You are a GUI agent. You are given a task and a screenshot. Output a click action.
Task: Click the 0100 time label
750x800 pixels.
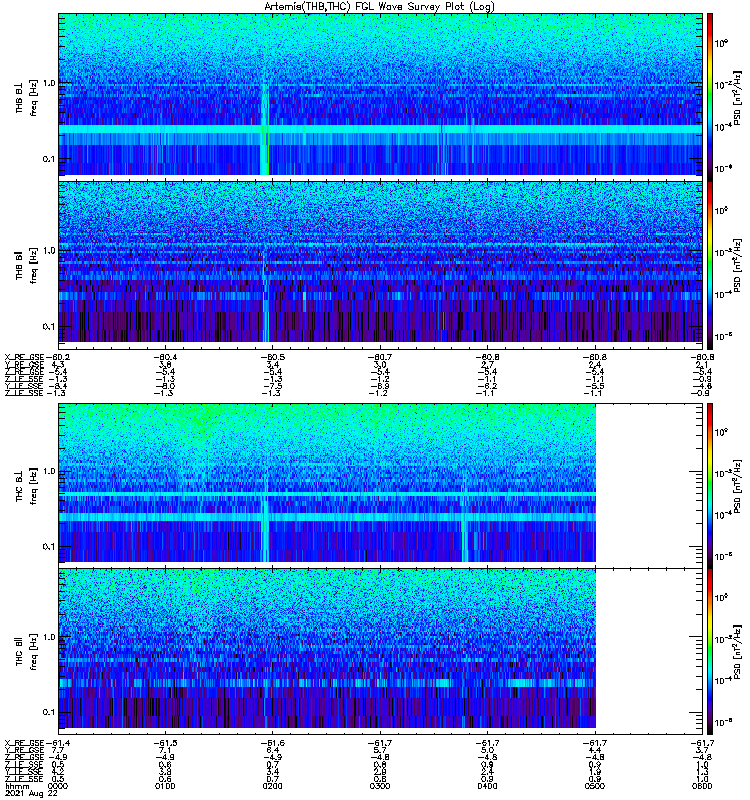165,786
